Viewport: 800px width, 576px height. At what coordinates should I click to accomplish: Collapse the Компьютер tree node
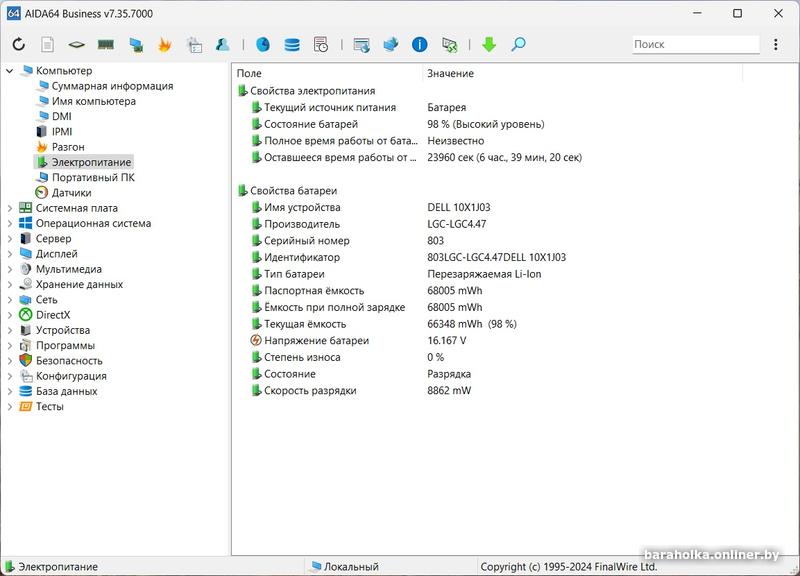(10, 71)
